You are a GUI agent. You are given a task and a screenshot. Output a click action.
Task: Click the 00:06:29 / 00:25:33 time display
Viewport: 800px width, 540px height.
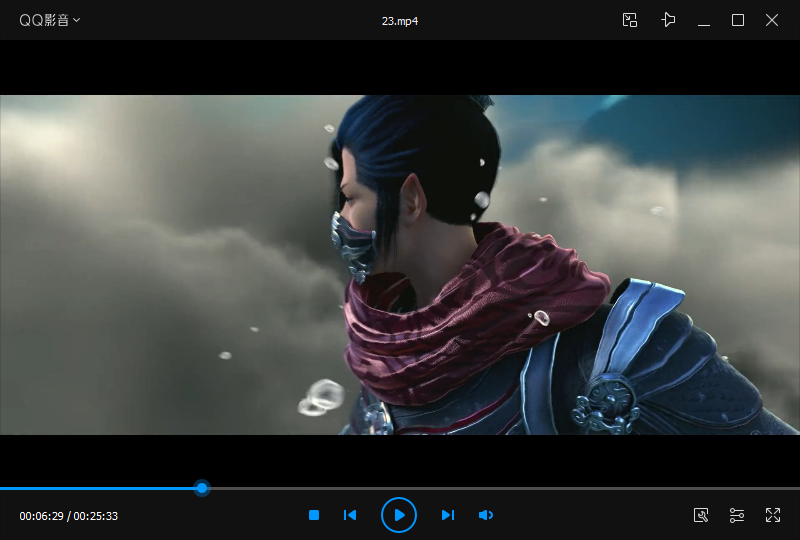[x=68, y=516]
